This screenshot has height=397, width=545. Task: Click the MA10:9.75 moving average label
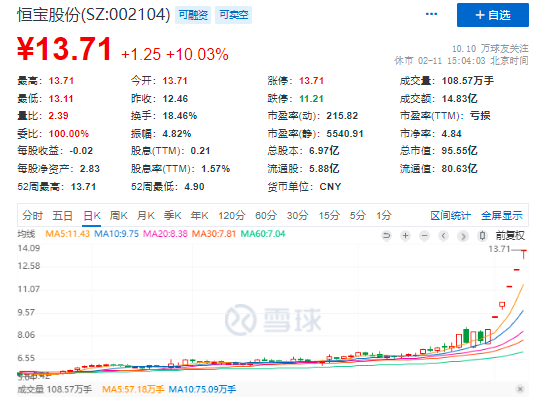coord(116,234)
